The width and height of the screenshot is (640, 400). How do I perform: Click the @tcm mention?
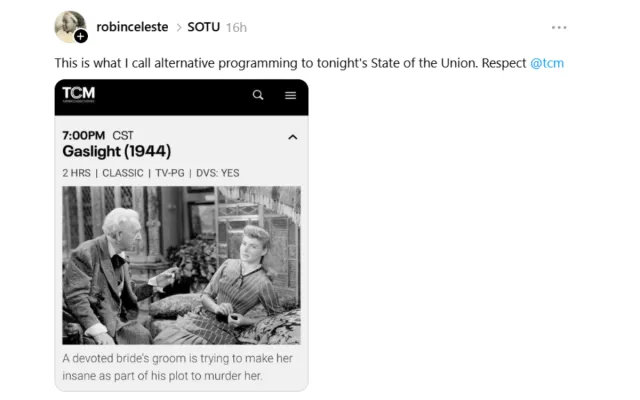[547, 63]
